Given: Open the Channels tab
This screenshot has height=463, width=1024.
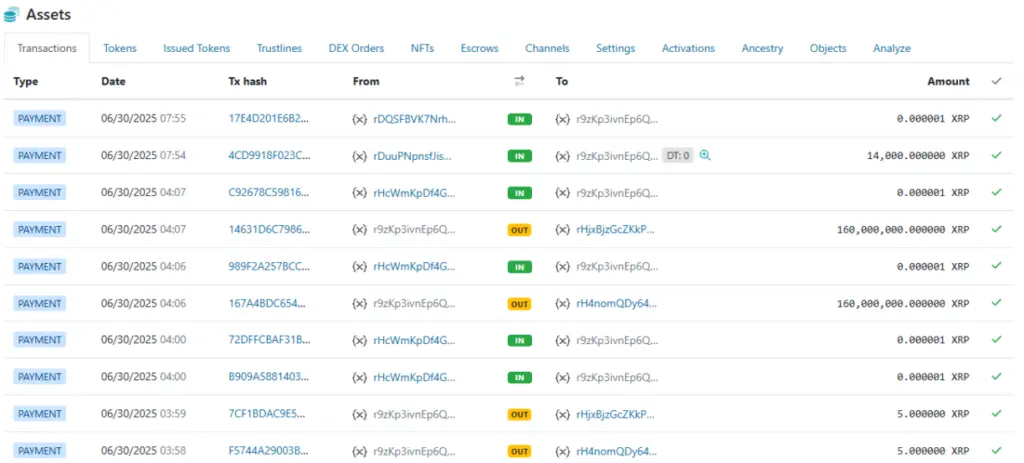Looking at the screenshot, I should point(547,48).
